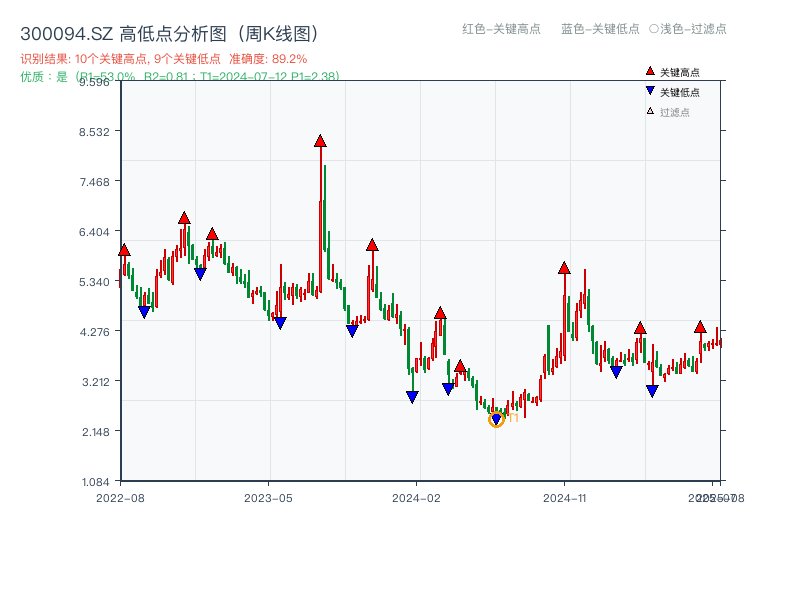This screenshot has width=800, height=600.
Task: Click the second-to-last red high marker near 4.3
Action: click(640, 328)
